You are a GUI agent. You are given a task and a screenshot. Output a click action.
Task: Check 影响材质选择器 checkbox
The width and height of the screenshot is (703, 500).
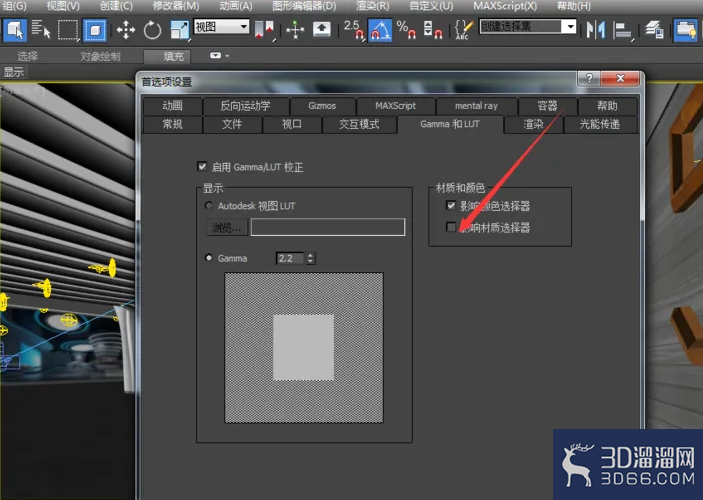[x=451, y=227]
